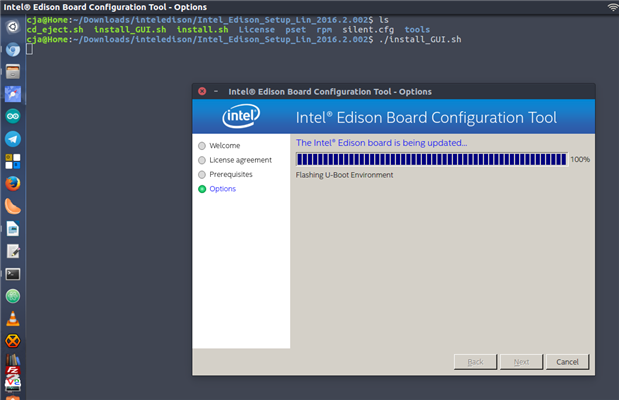The width and height of the screenshot is (619, 400).
Task: Open FileZilla from the launcher
Action: click(13, 364)
